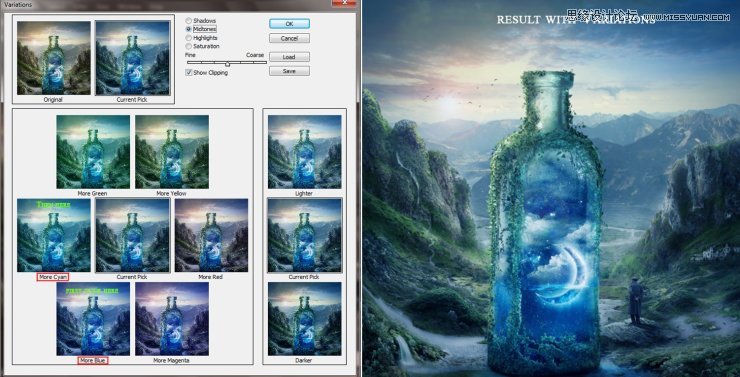Apply the Lighter variation thumbnail
The height and width of the screenshot is (377, 740).
tap(304, 152)
